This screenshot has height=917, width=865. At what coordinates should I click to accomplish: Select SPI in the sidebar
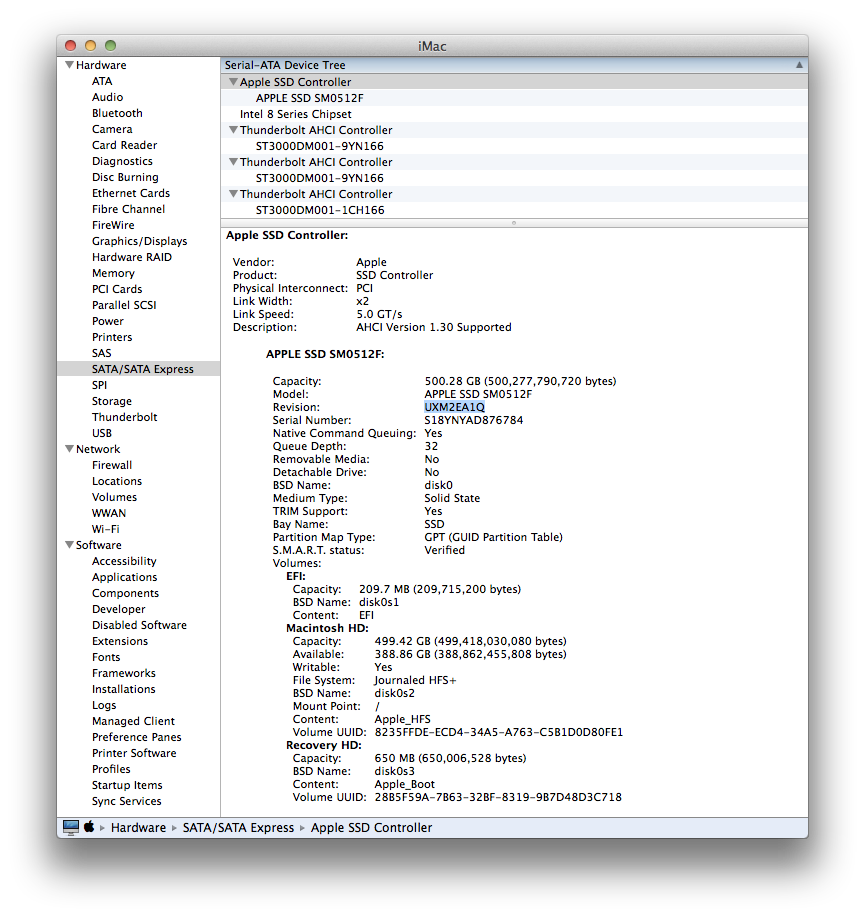coord(99,385)
